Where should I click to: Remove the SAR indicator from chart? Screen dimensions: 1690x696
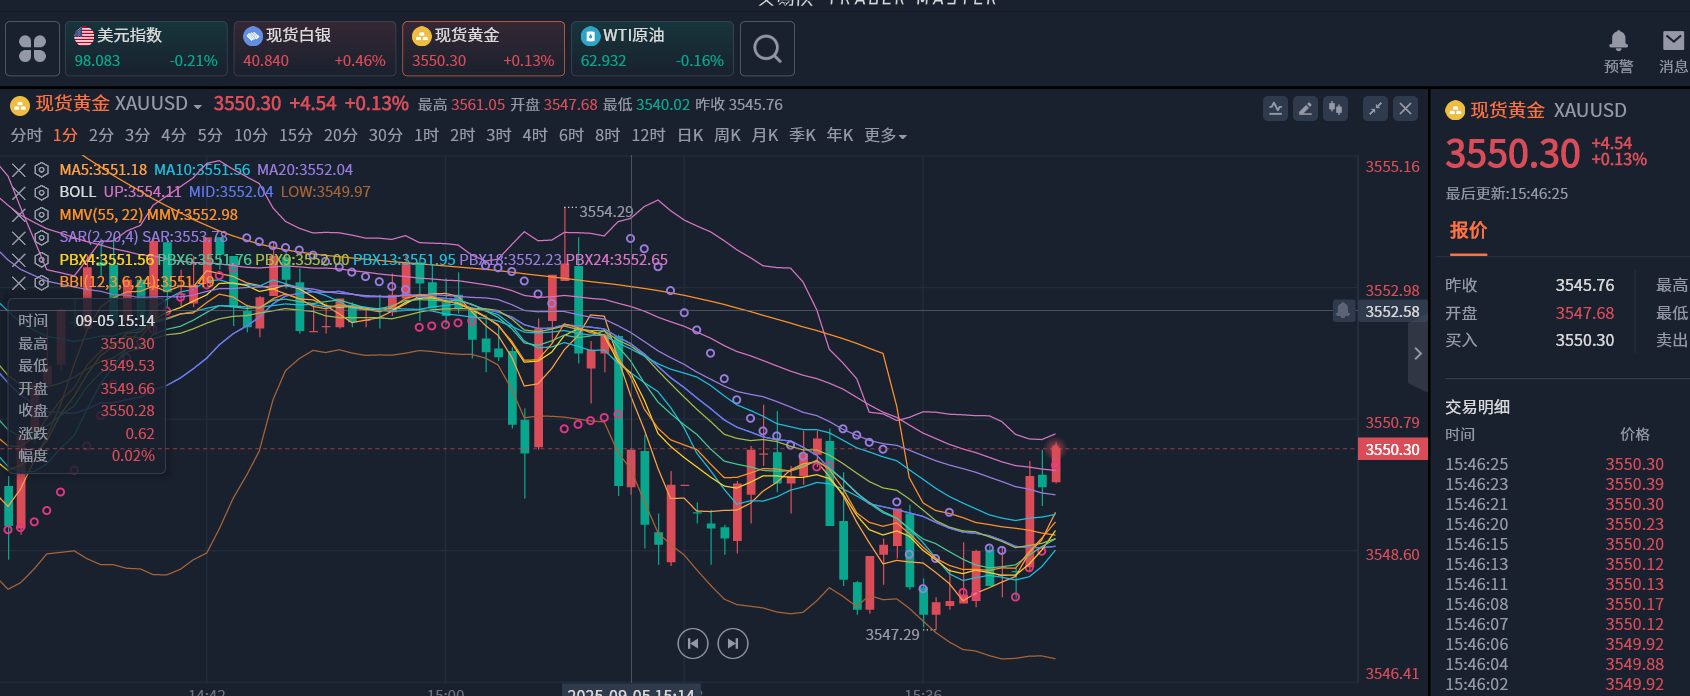click(x=19, y=237)
